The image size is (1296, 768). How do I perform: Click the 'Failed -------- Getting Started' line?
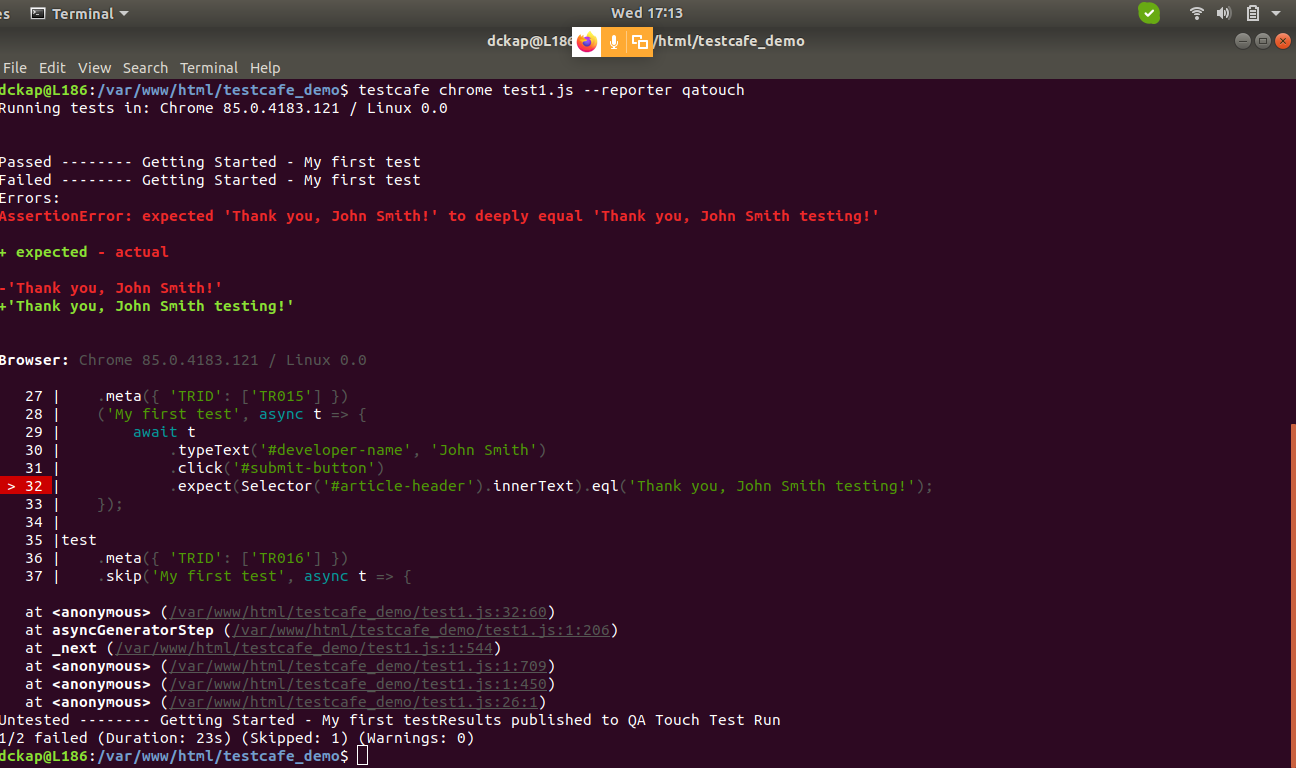pos(210,180)
